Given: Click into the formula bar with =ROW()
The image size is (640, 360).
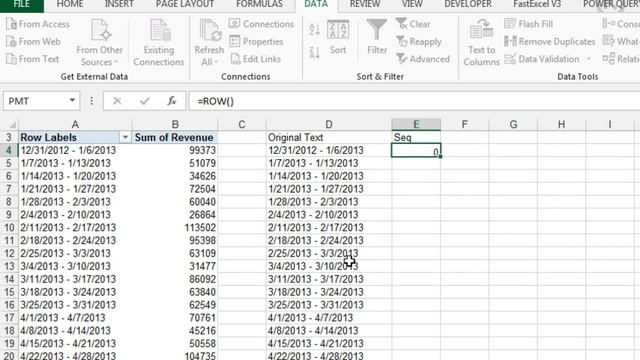Looking at the screenshot, I should [x=414, y=101].
